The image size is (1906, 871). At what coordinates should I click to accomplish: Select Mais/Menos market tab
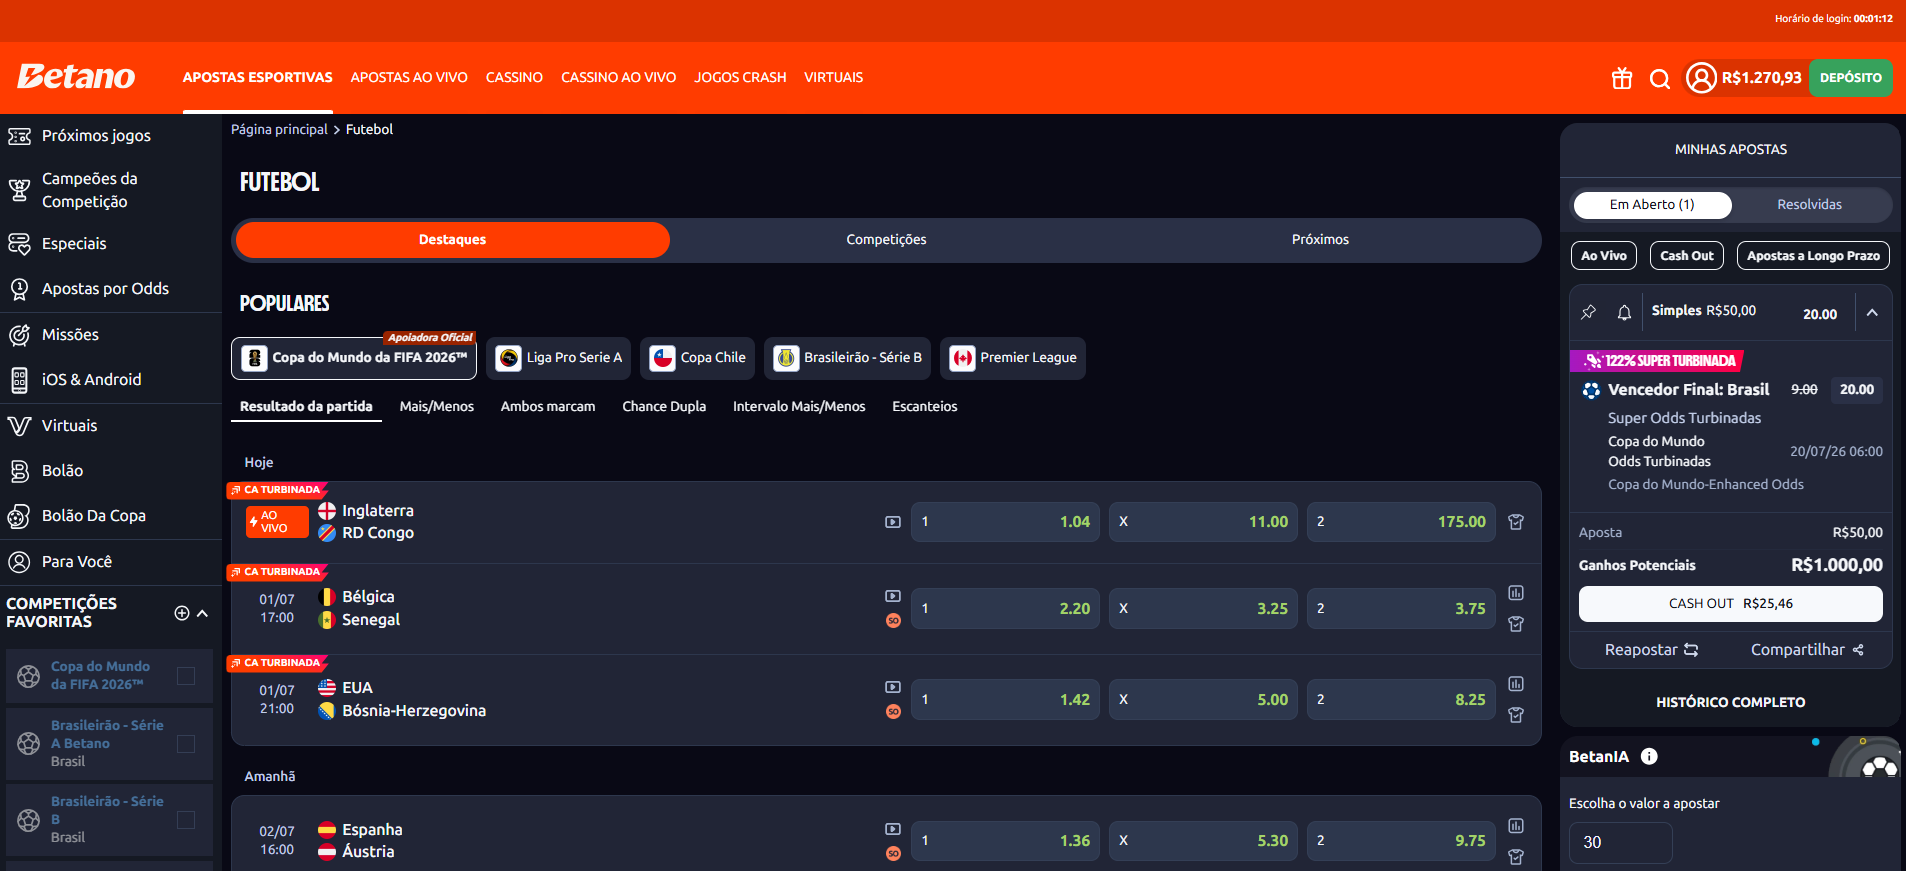tap(437, 407)
